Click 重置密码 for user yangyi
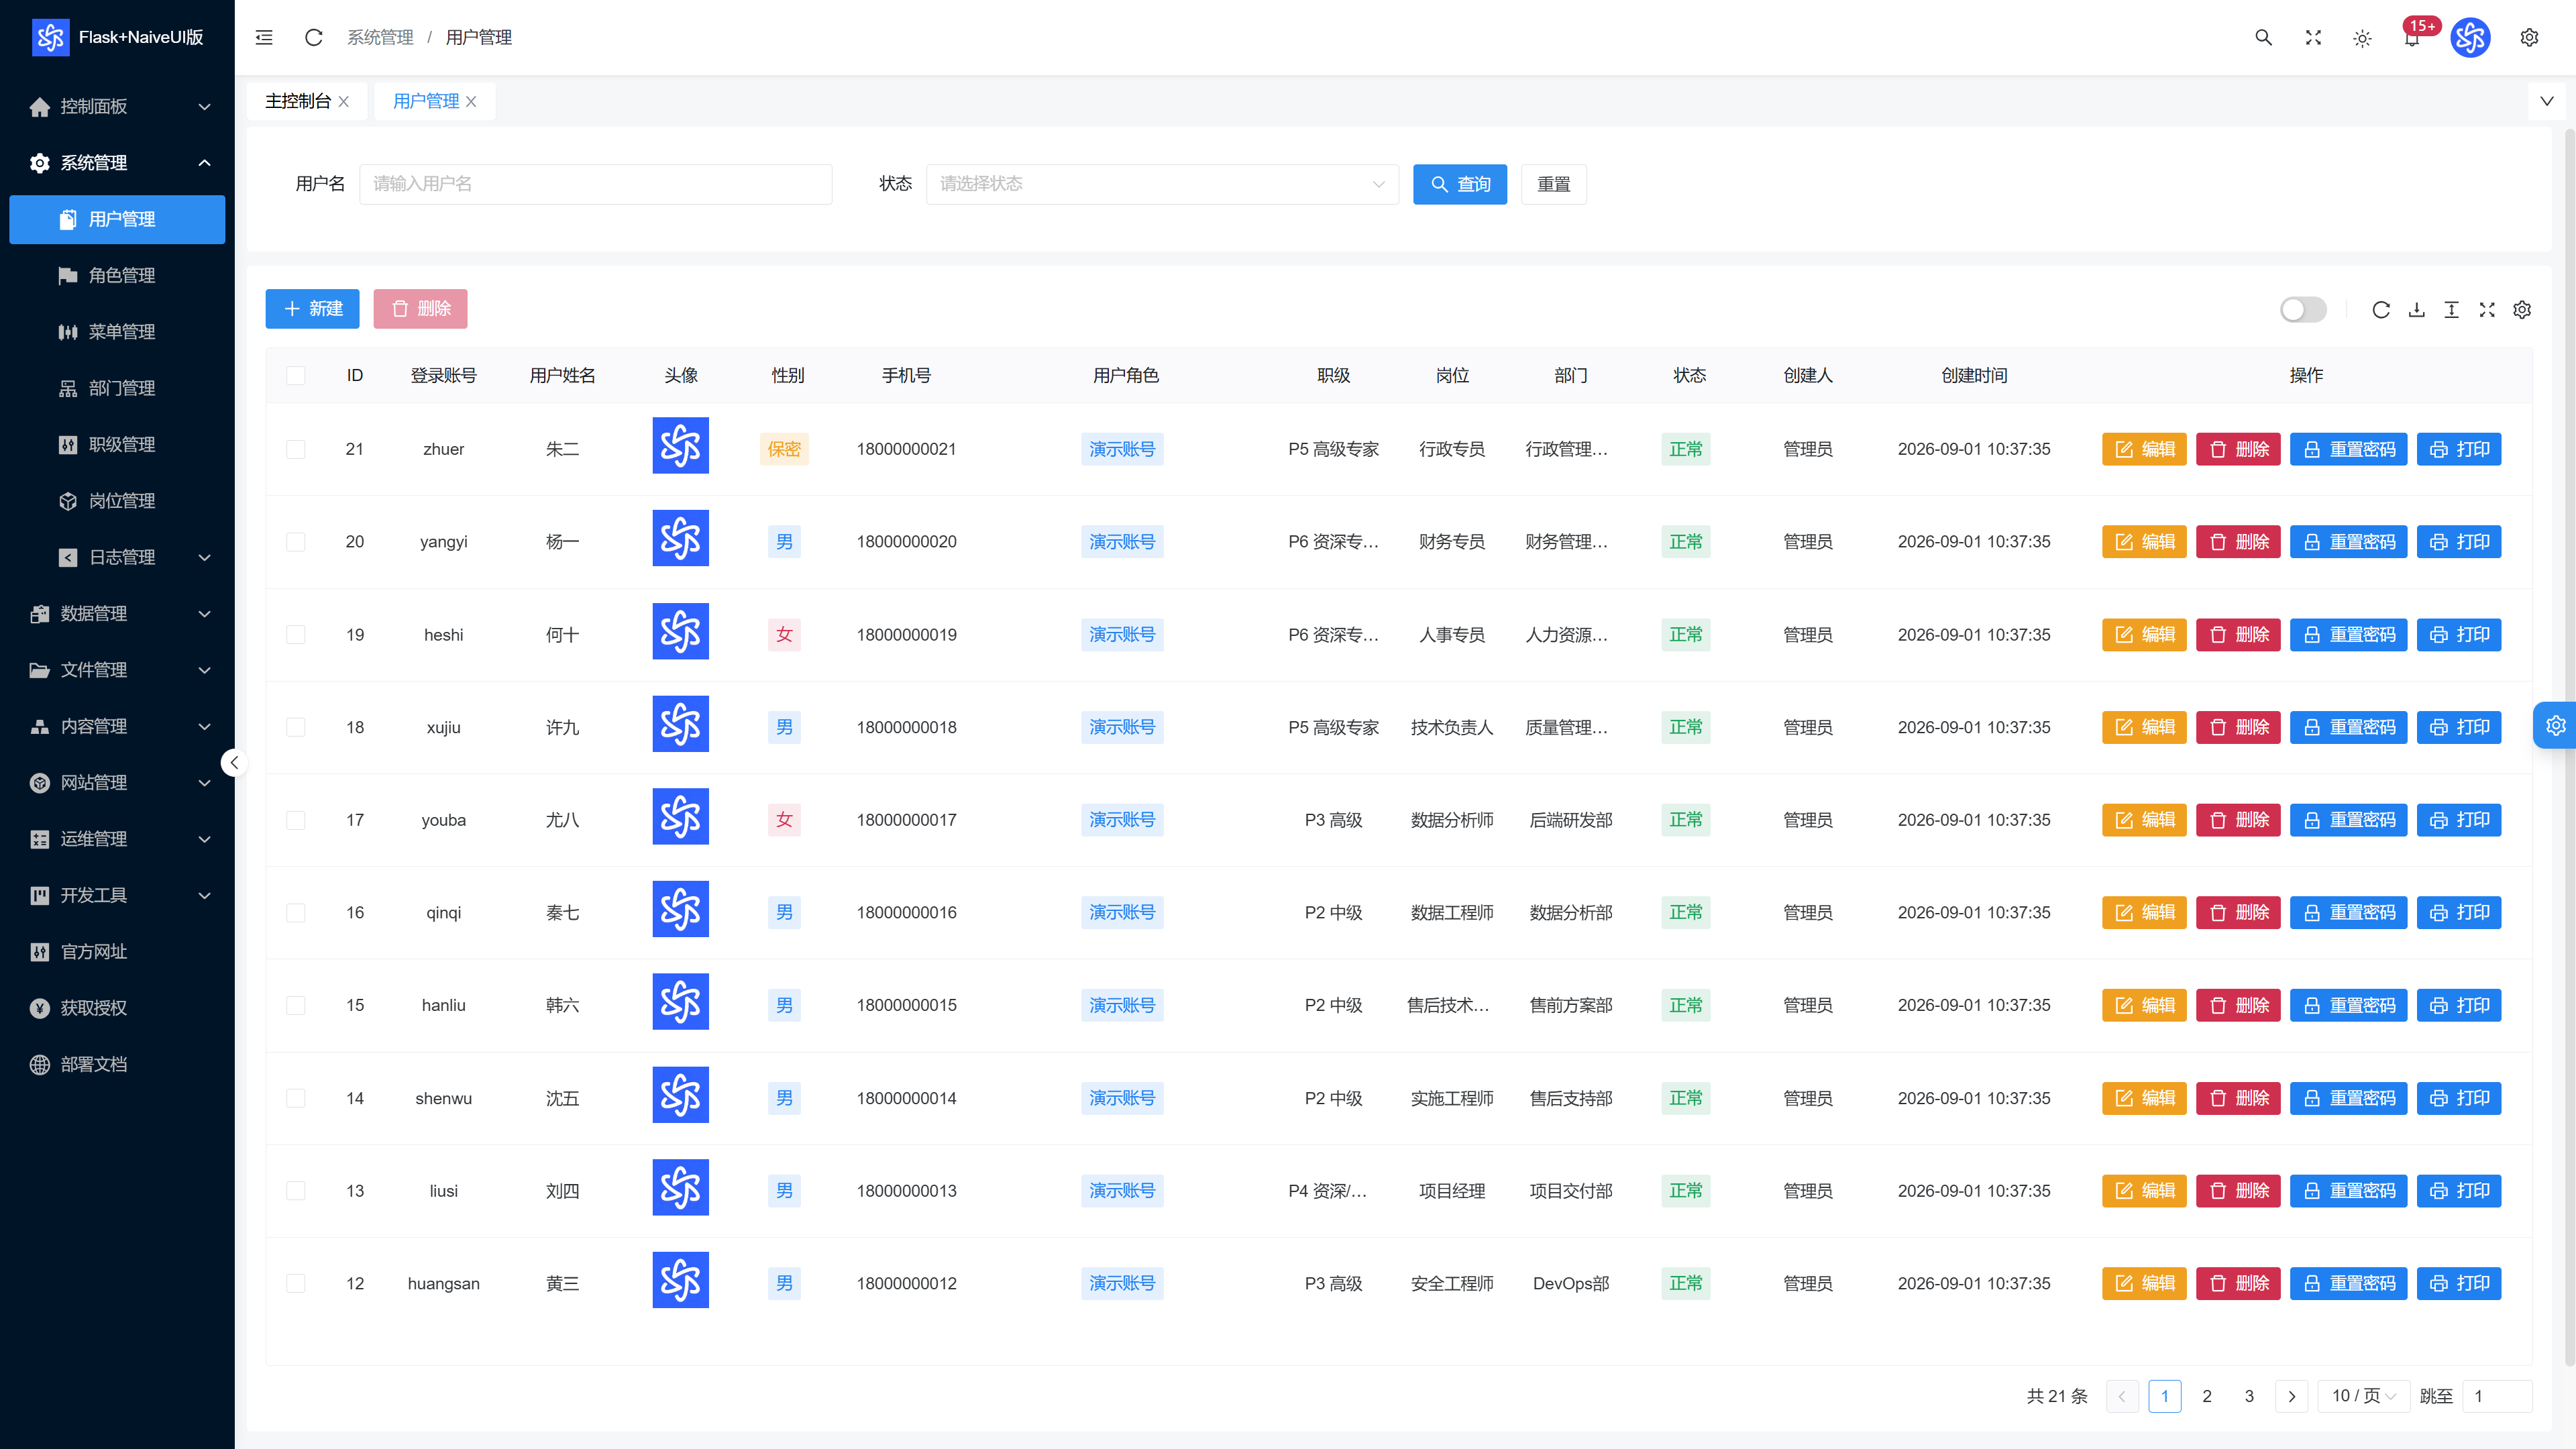2576x1449 pixels. [x=2348, y=542]
